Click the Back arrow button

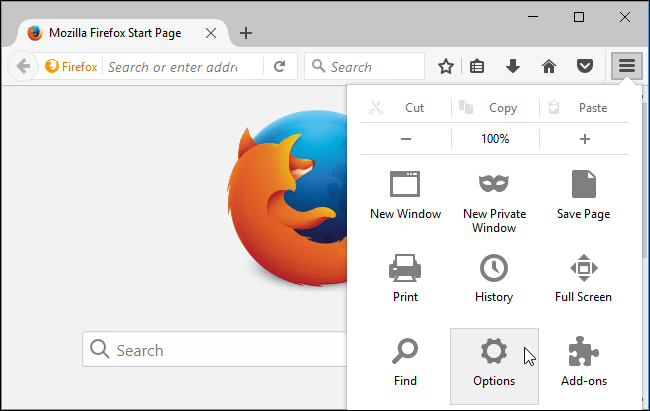[x=23, y=67]
